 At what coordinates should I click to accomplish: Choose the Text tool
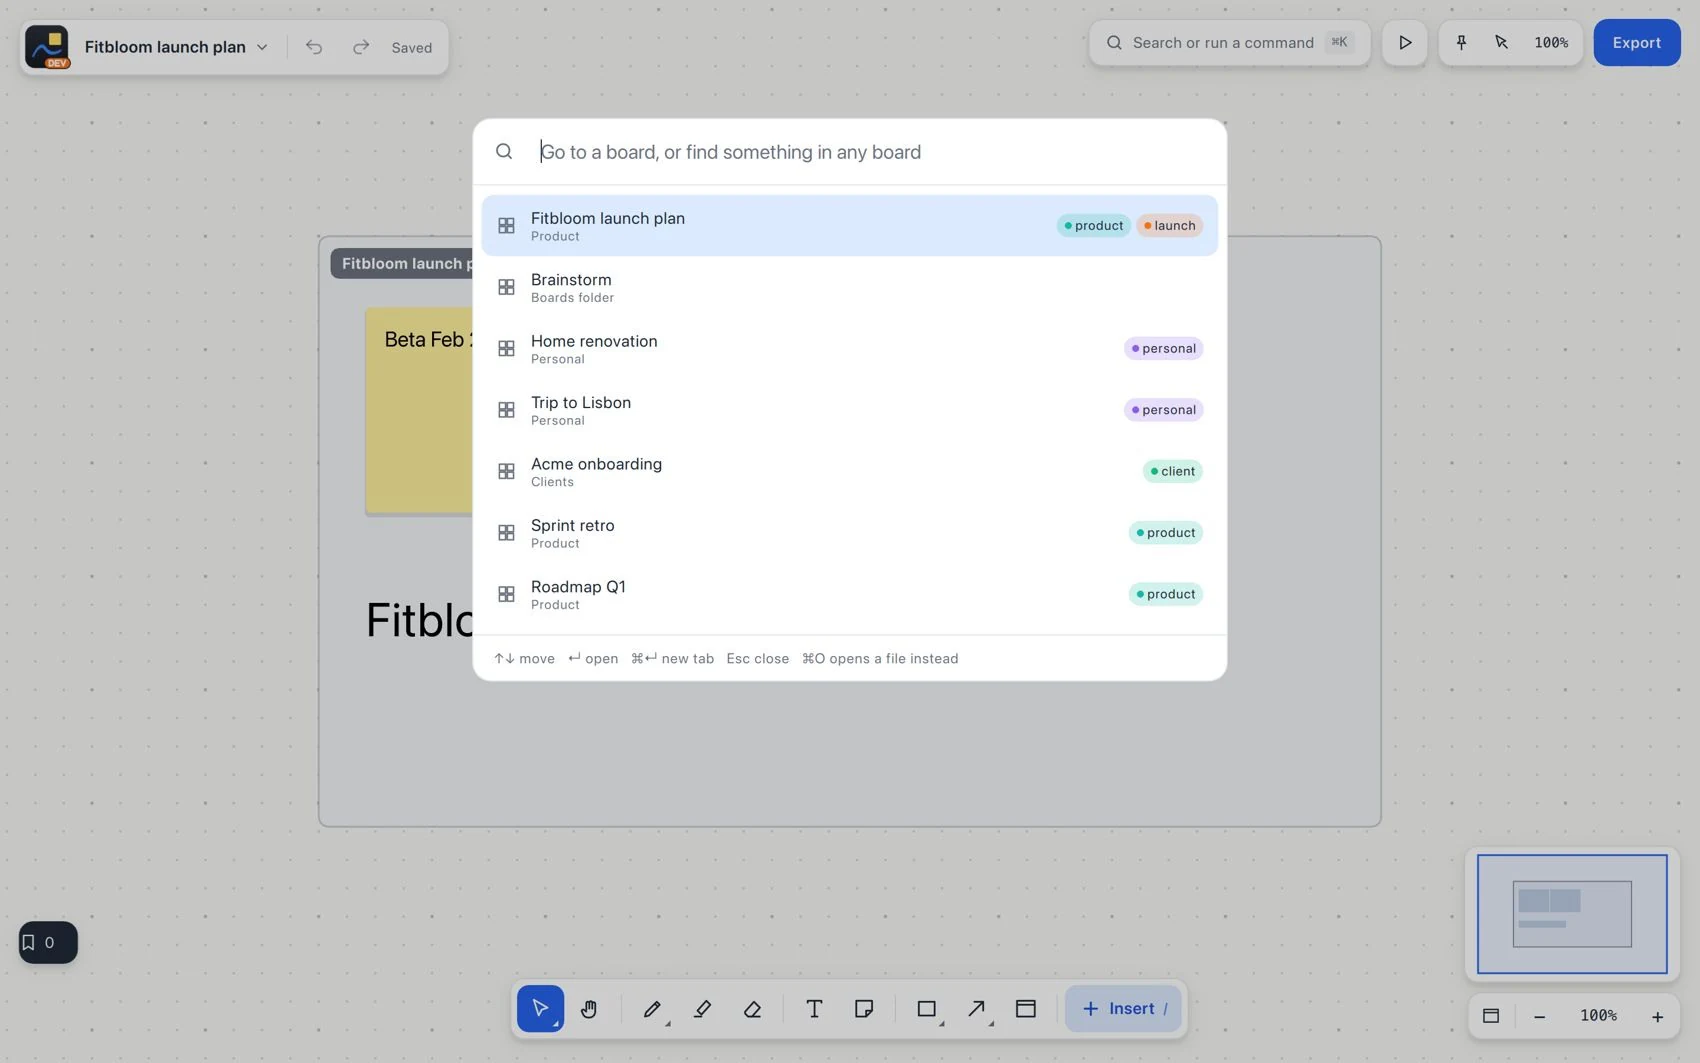[x=814, y=1008]
